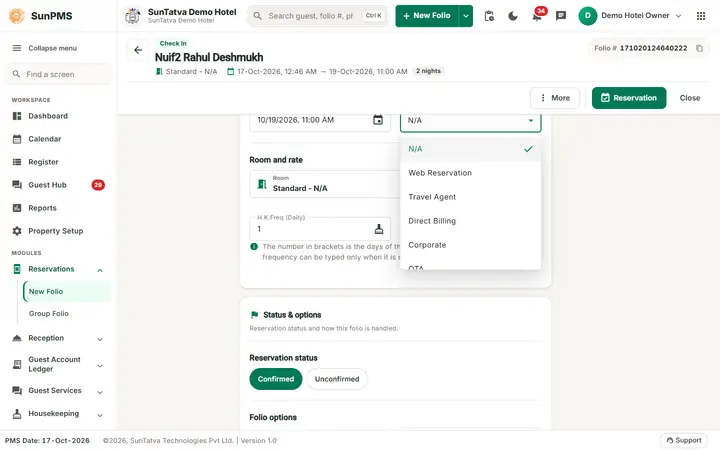The height and width of the screenshot is (450, 720).
Task: Open the departure date calendar picker icon
Action: click(378, 120)
